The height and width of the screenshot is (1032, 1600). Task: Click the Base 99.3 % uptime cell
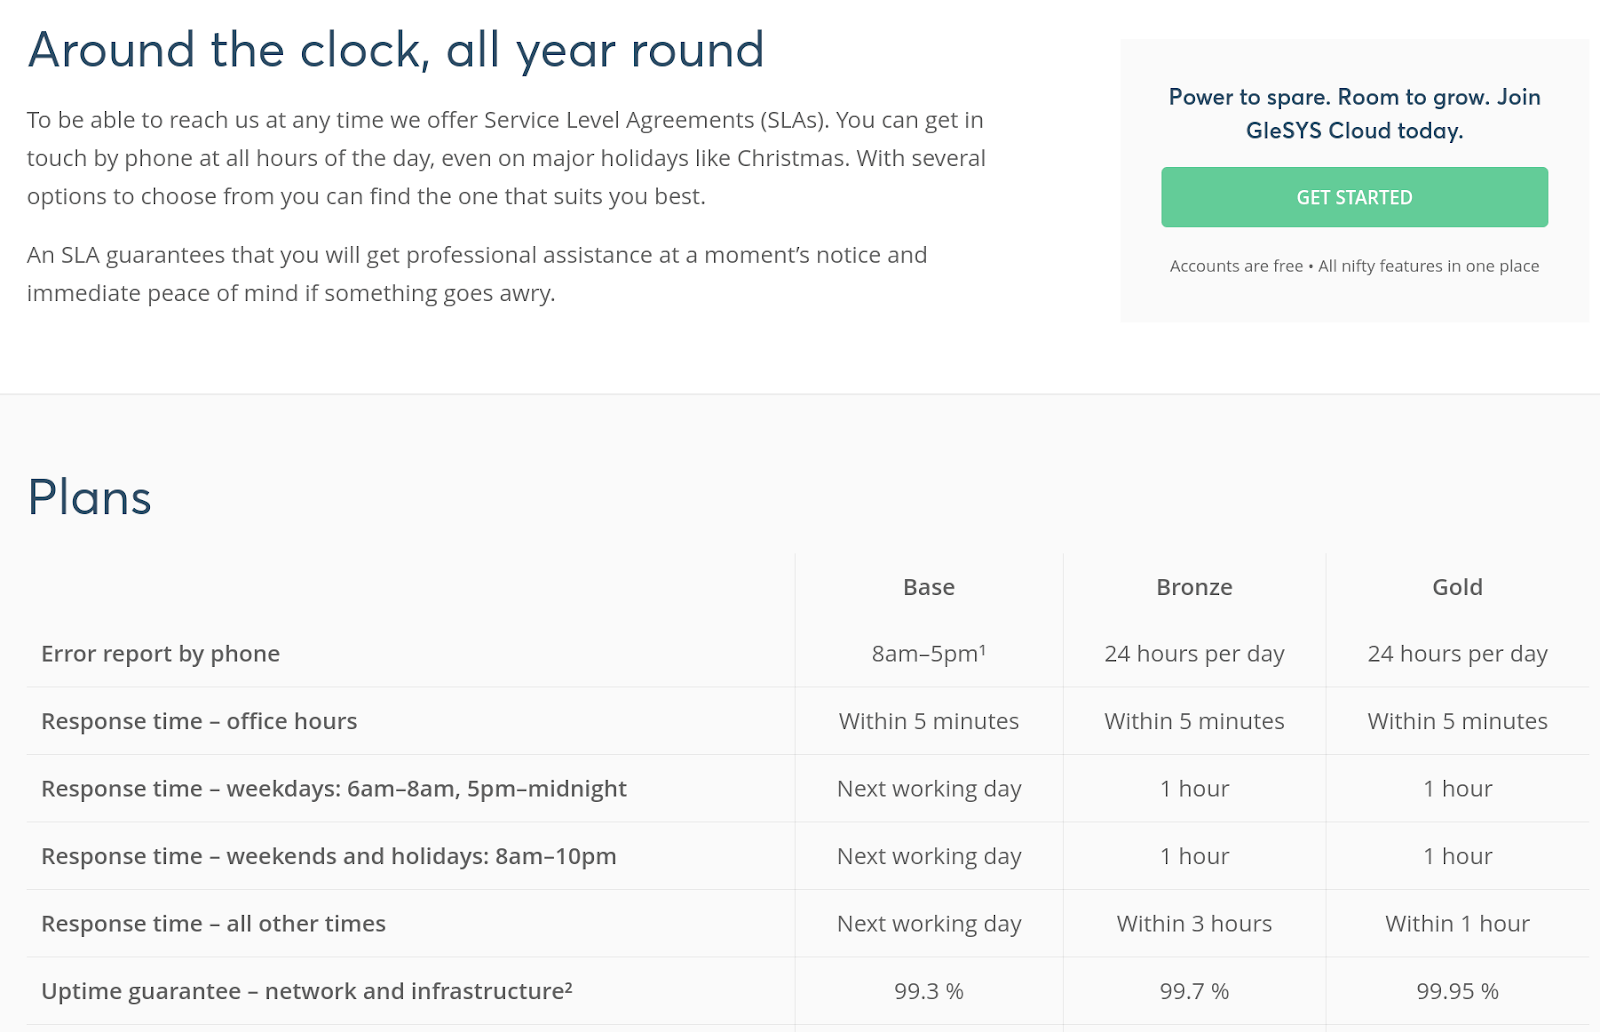click(x=929, y=991)
